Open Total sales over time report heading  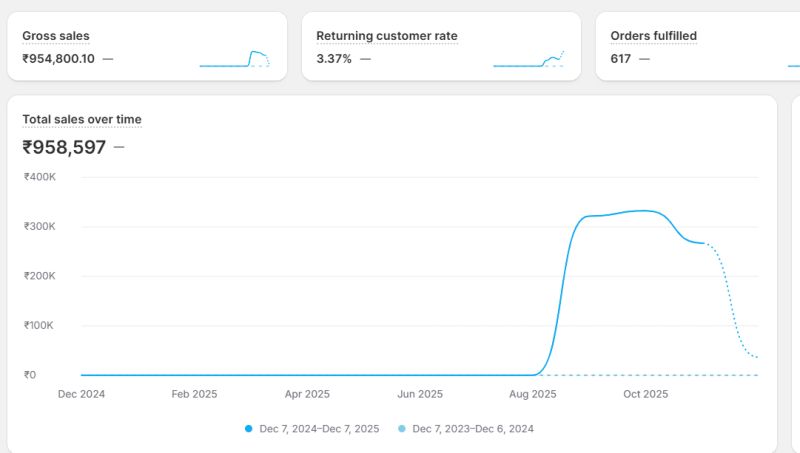82,120
